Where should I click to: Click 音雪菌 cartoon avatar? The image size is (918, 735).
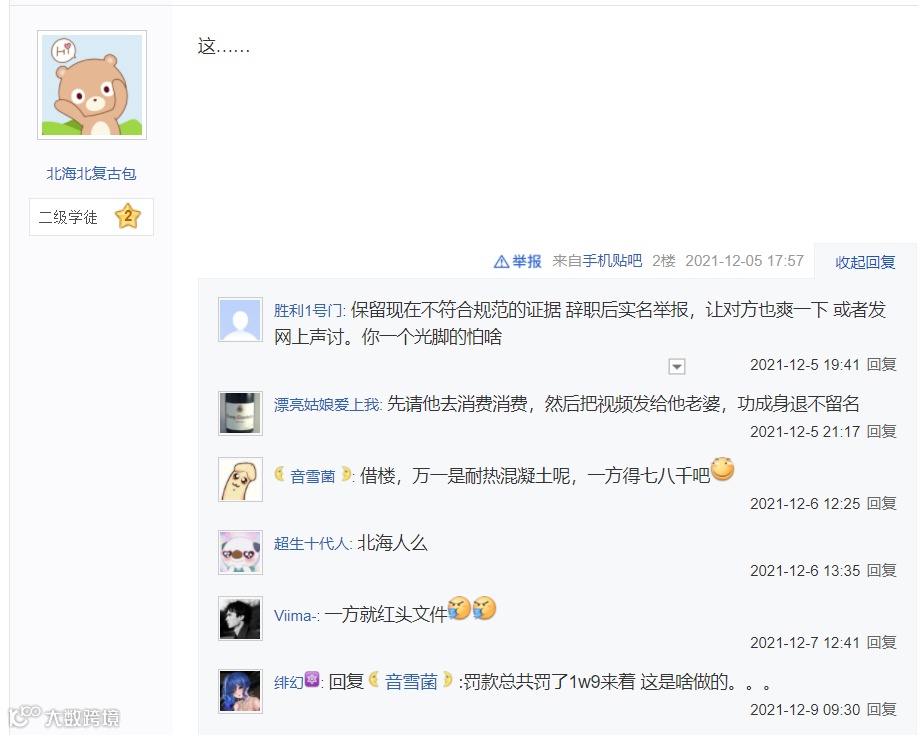(240, 480)
